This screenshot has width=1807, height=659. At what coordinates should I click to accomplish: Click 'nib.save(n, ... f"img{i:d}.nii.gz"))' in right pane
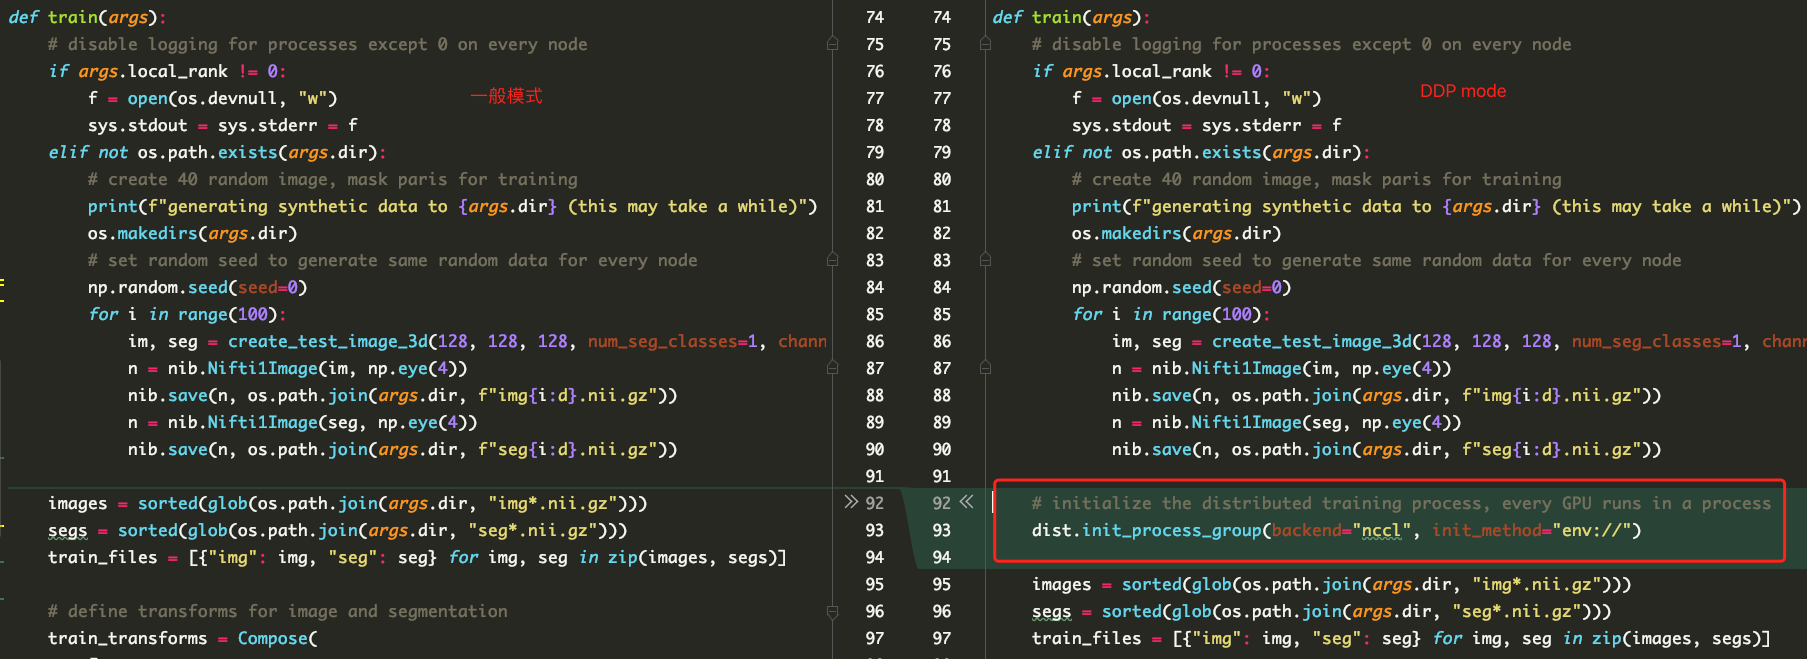click(x=1386, y=395)
